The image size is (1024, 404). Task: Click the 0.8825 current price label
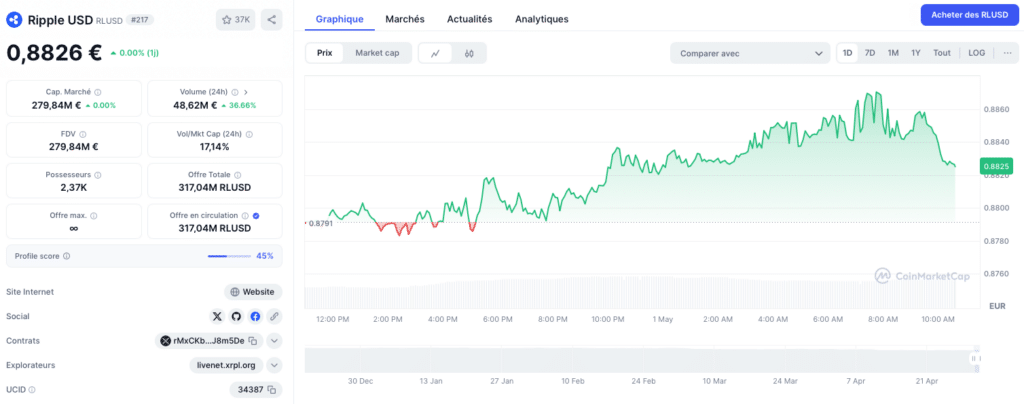click(x=997, y=167)
